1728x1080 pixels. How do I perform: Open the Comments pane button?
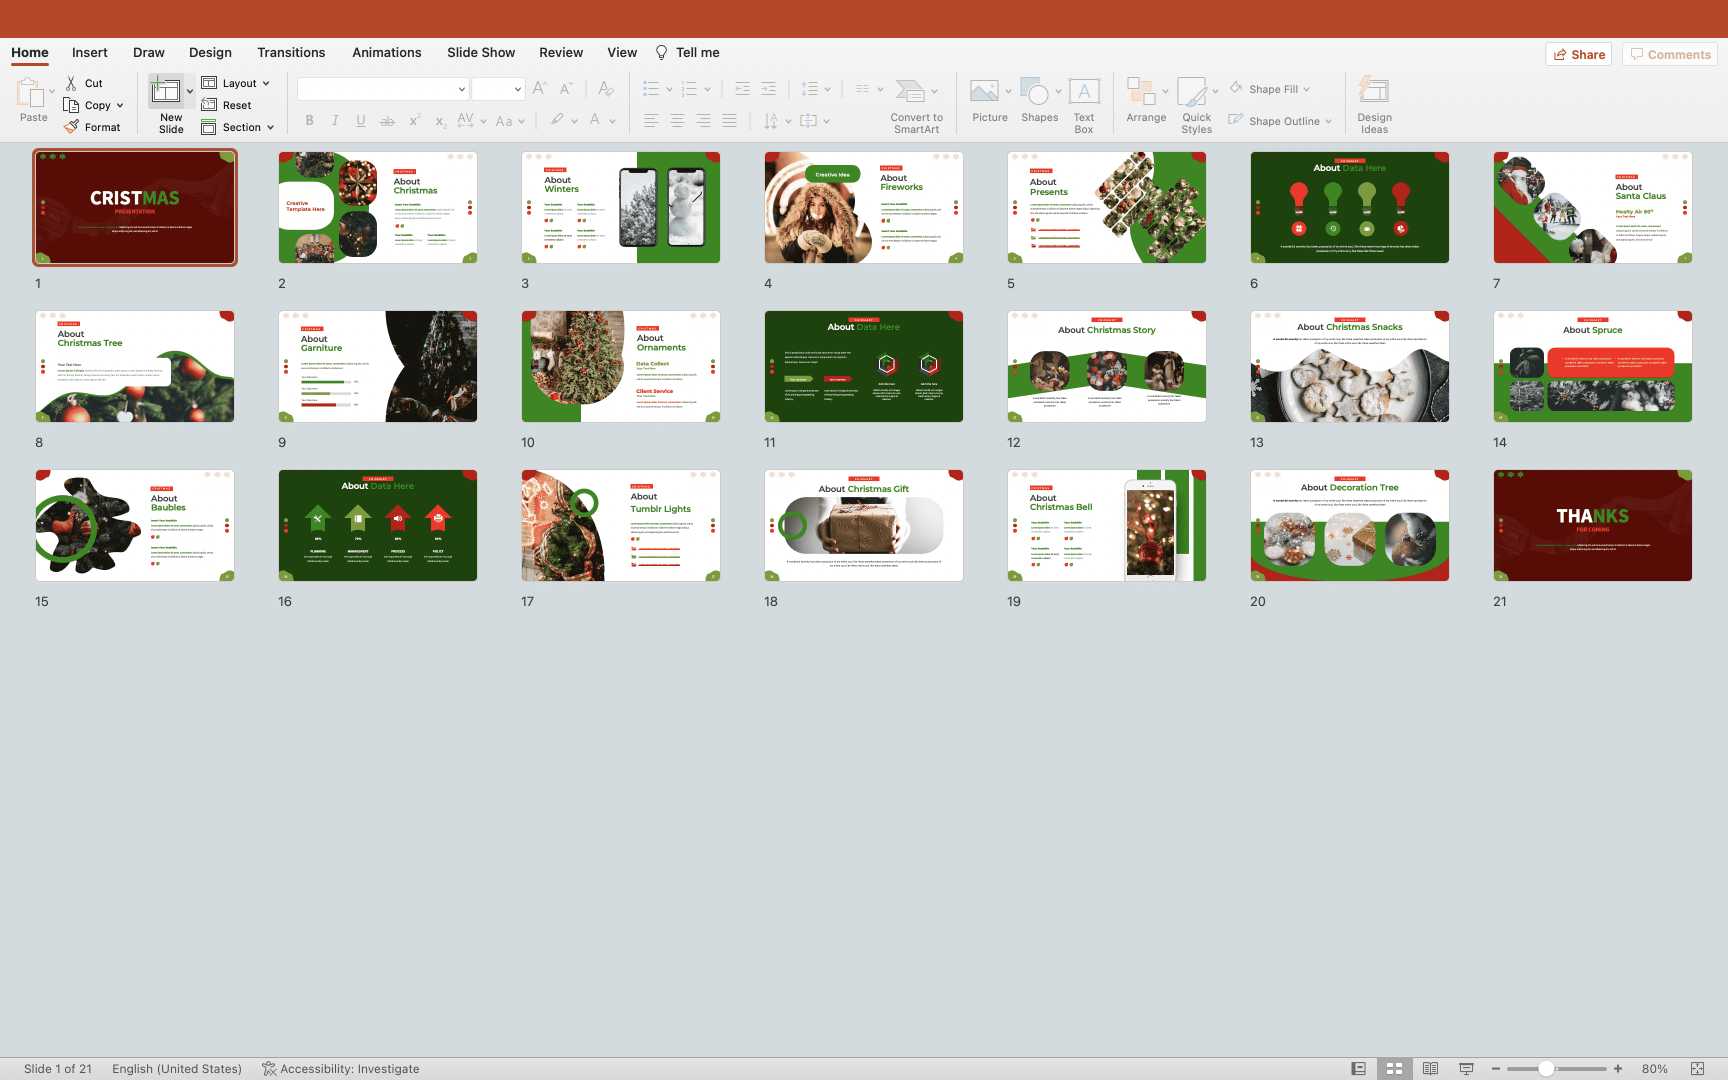click(1670, 54)
